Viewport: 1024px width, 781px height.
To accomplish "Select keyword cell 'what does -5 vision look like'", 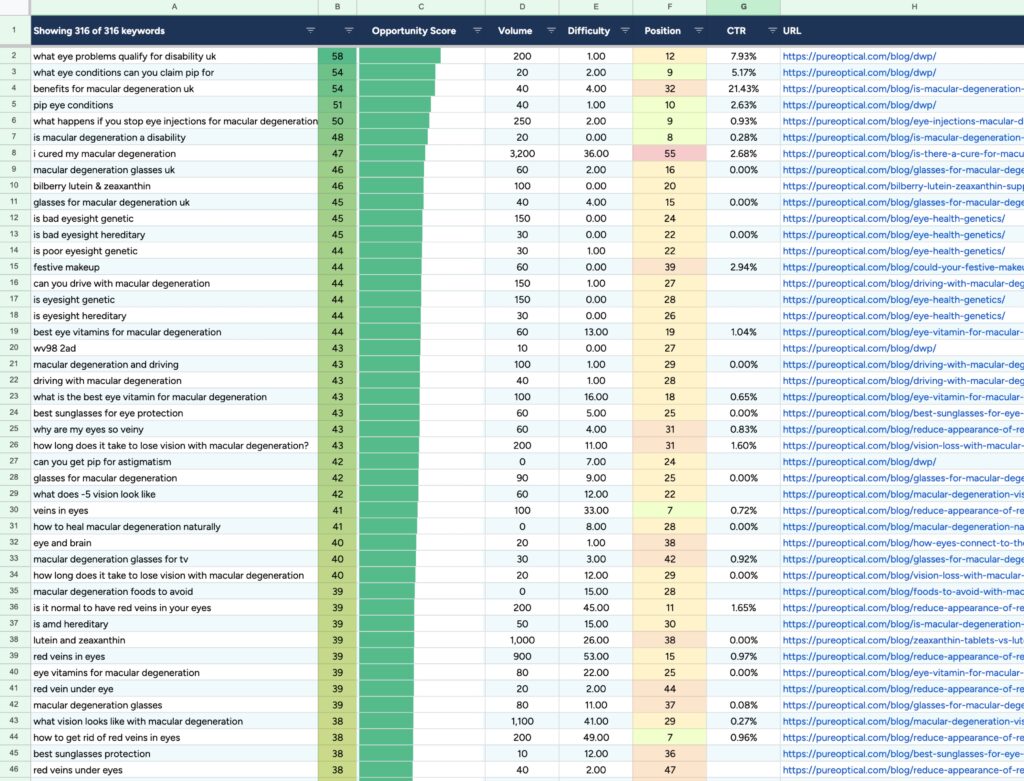I will 174,494.
